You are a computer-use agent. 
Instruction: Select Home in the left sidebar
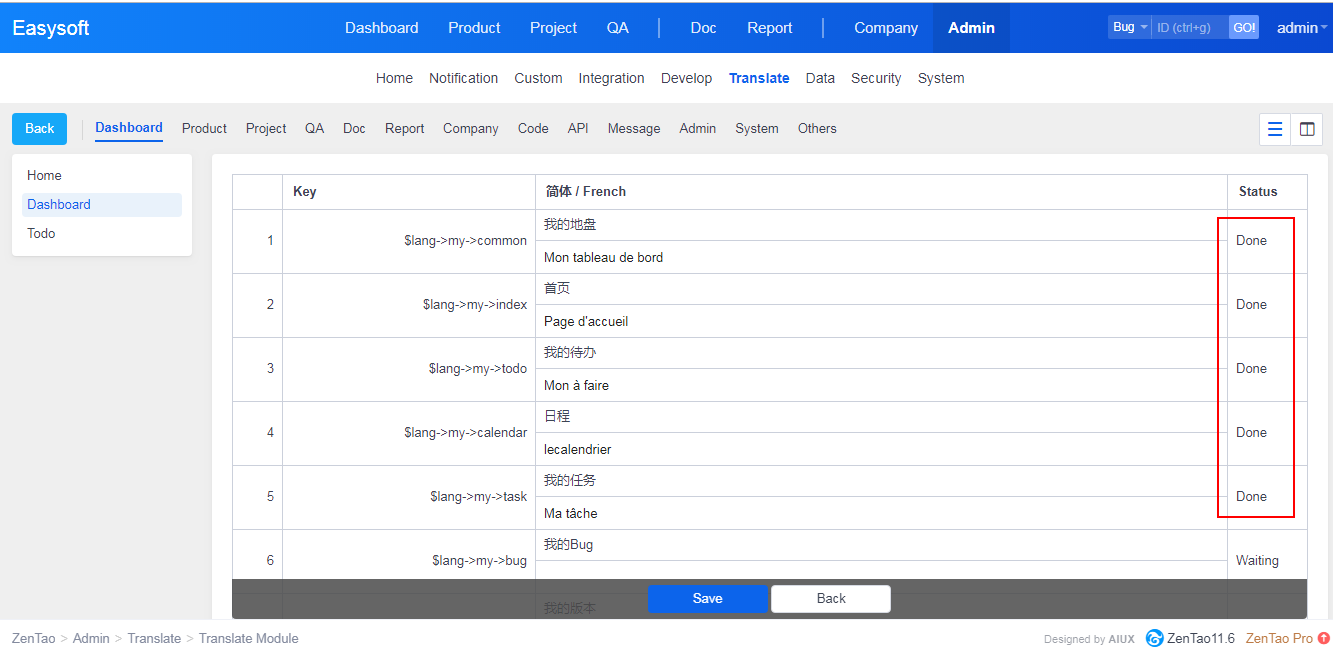[44, 175]
